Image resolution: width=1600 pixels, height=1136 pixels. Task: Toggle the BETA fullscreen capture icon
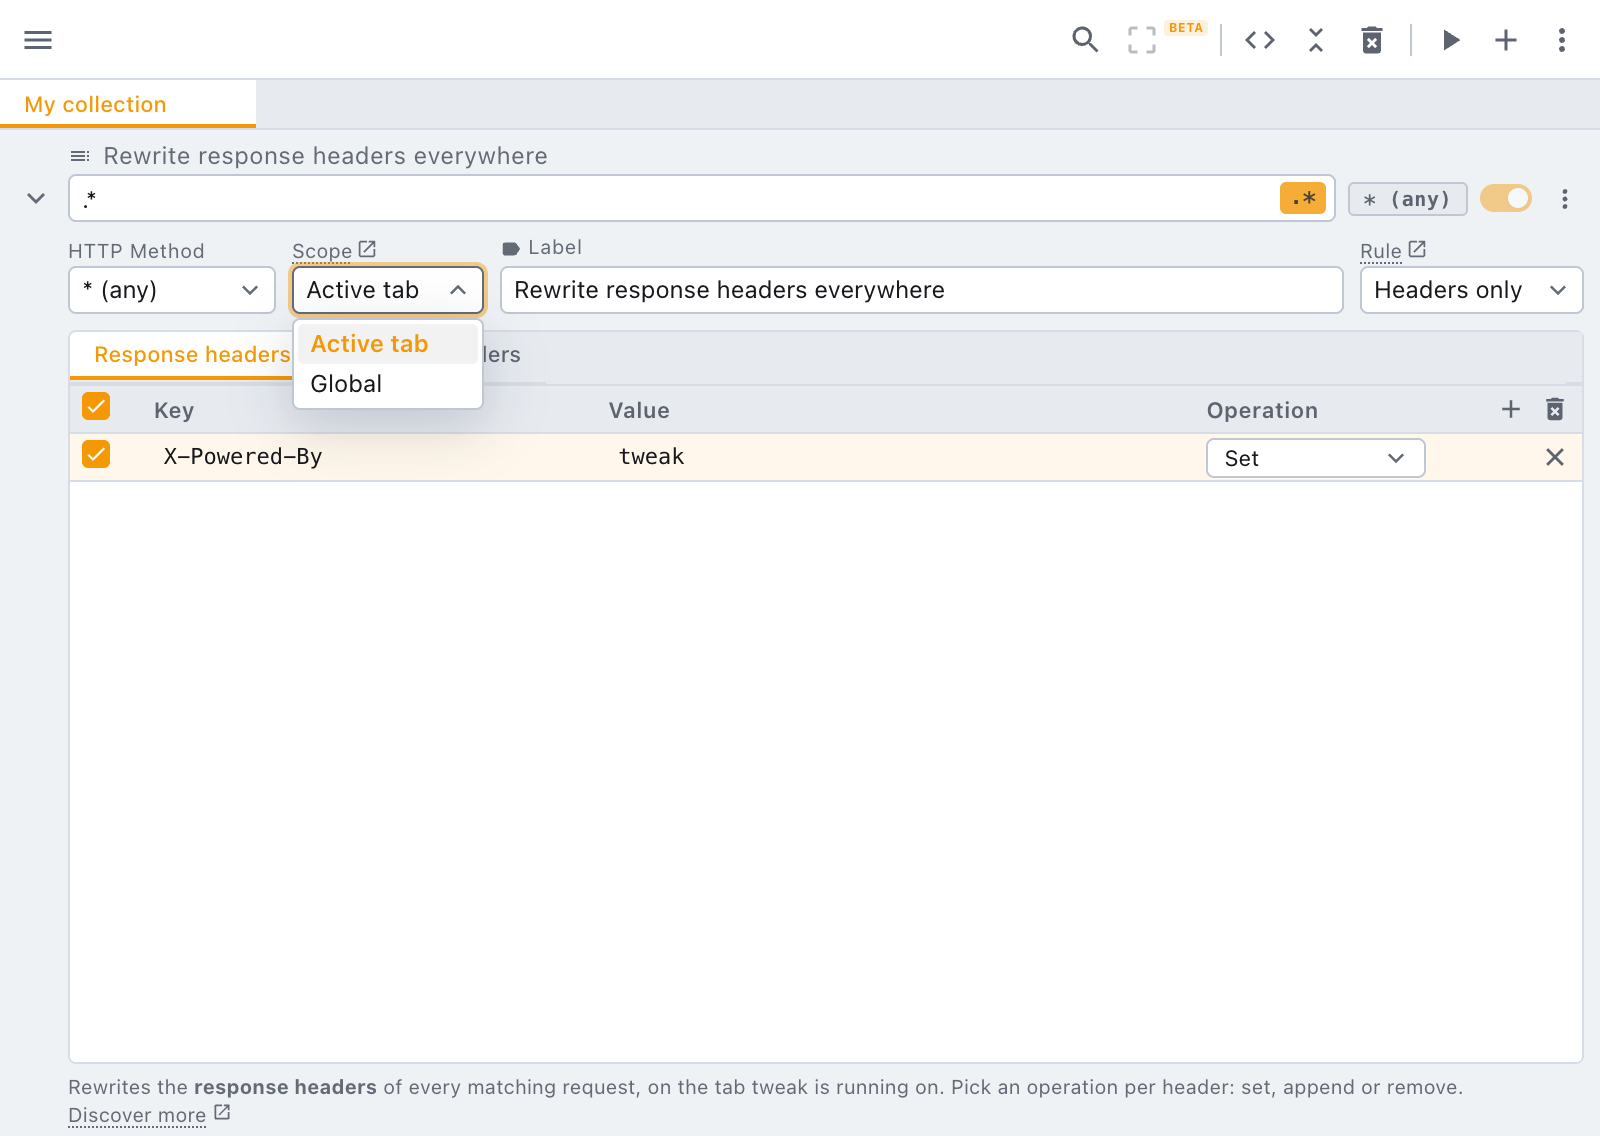pos(1142,40)
